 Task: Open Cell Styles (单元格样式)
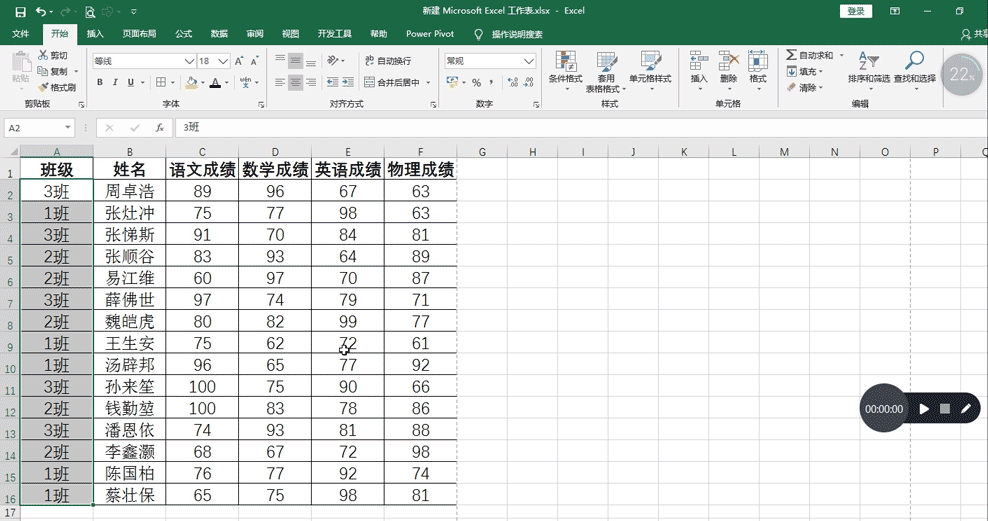650,71
